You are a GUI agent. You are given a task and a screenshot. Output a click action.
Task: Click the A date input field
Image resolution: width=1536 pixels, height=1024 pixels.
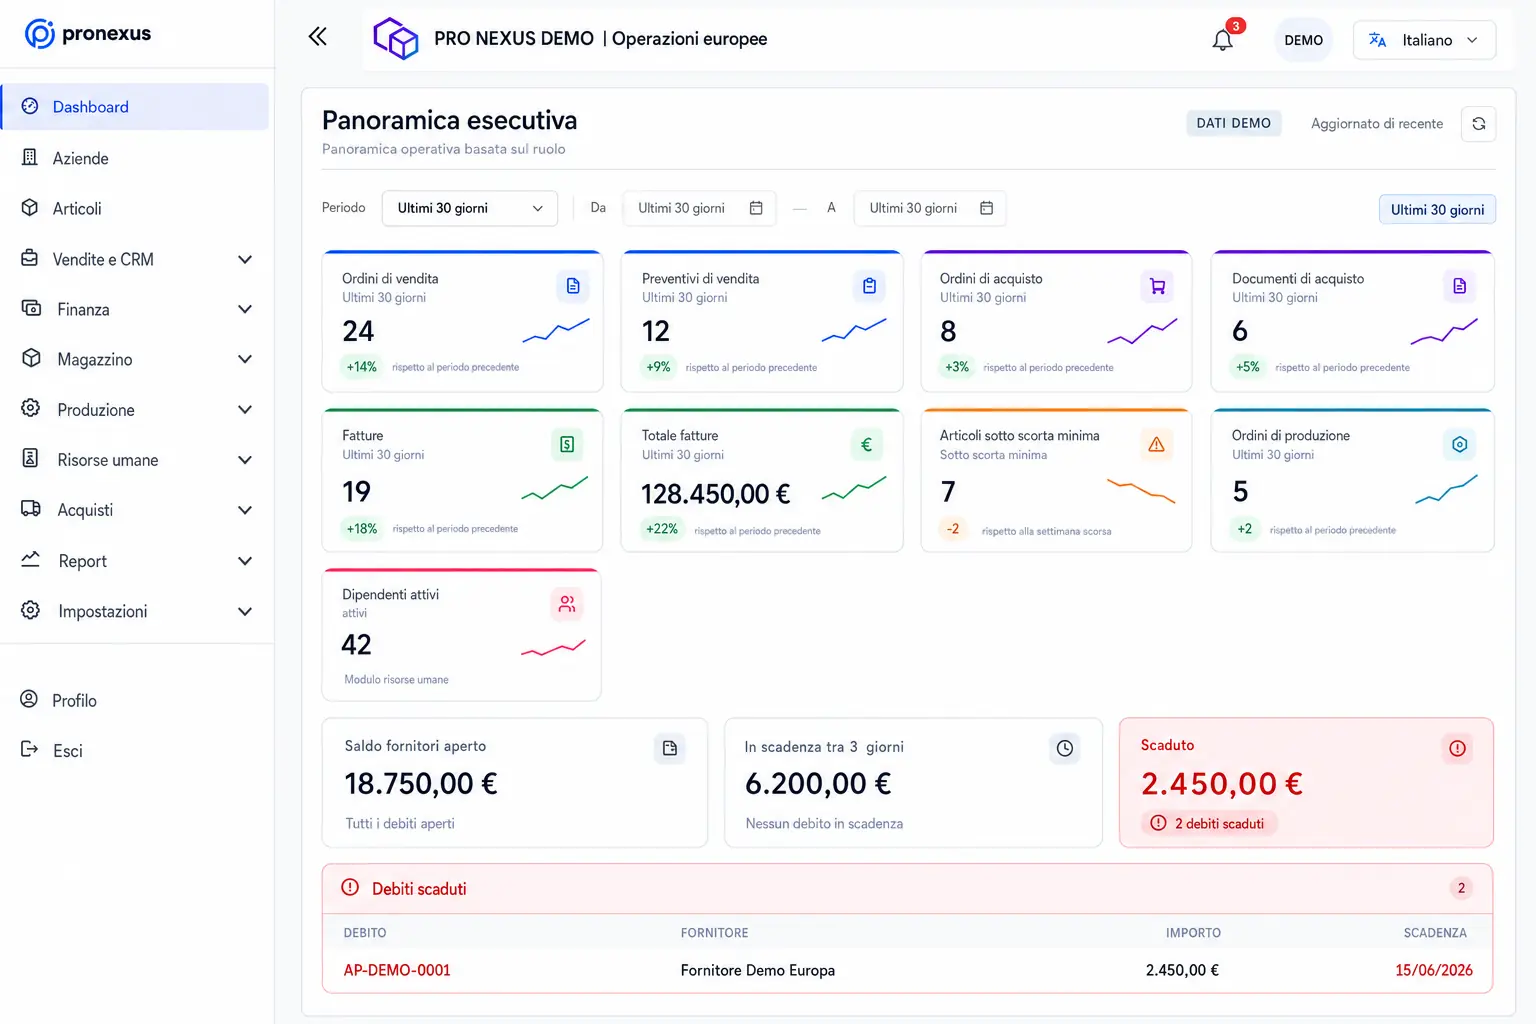(929, 208)
